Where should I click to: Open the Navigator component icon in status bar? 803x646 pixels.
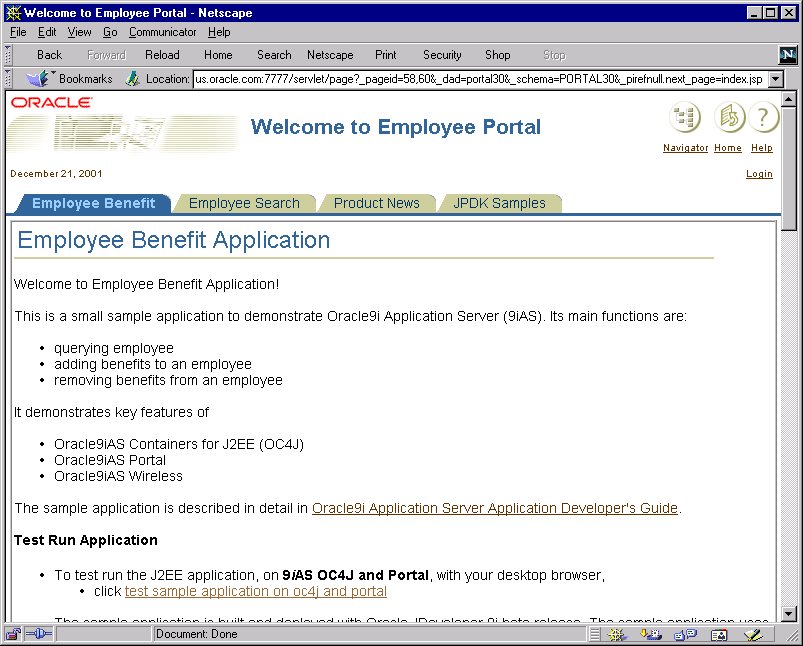[618, 635]
